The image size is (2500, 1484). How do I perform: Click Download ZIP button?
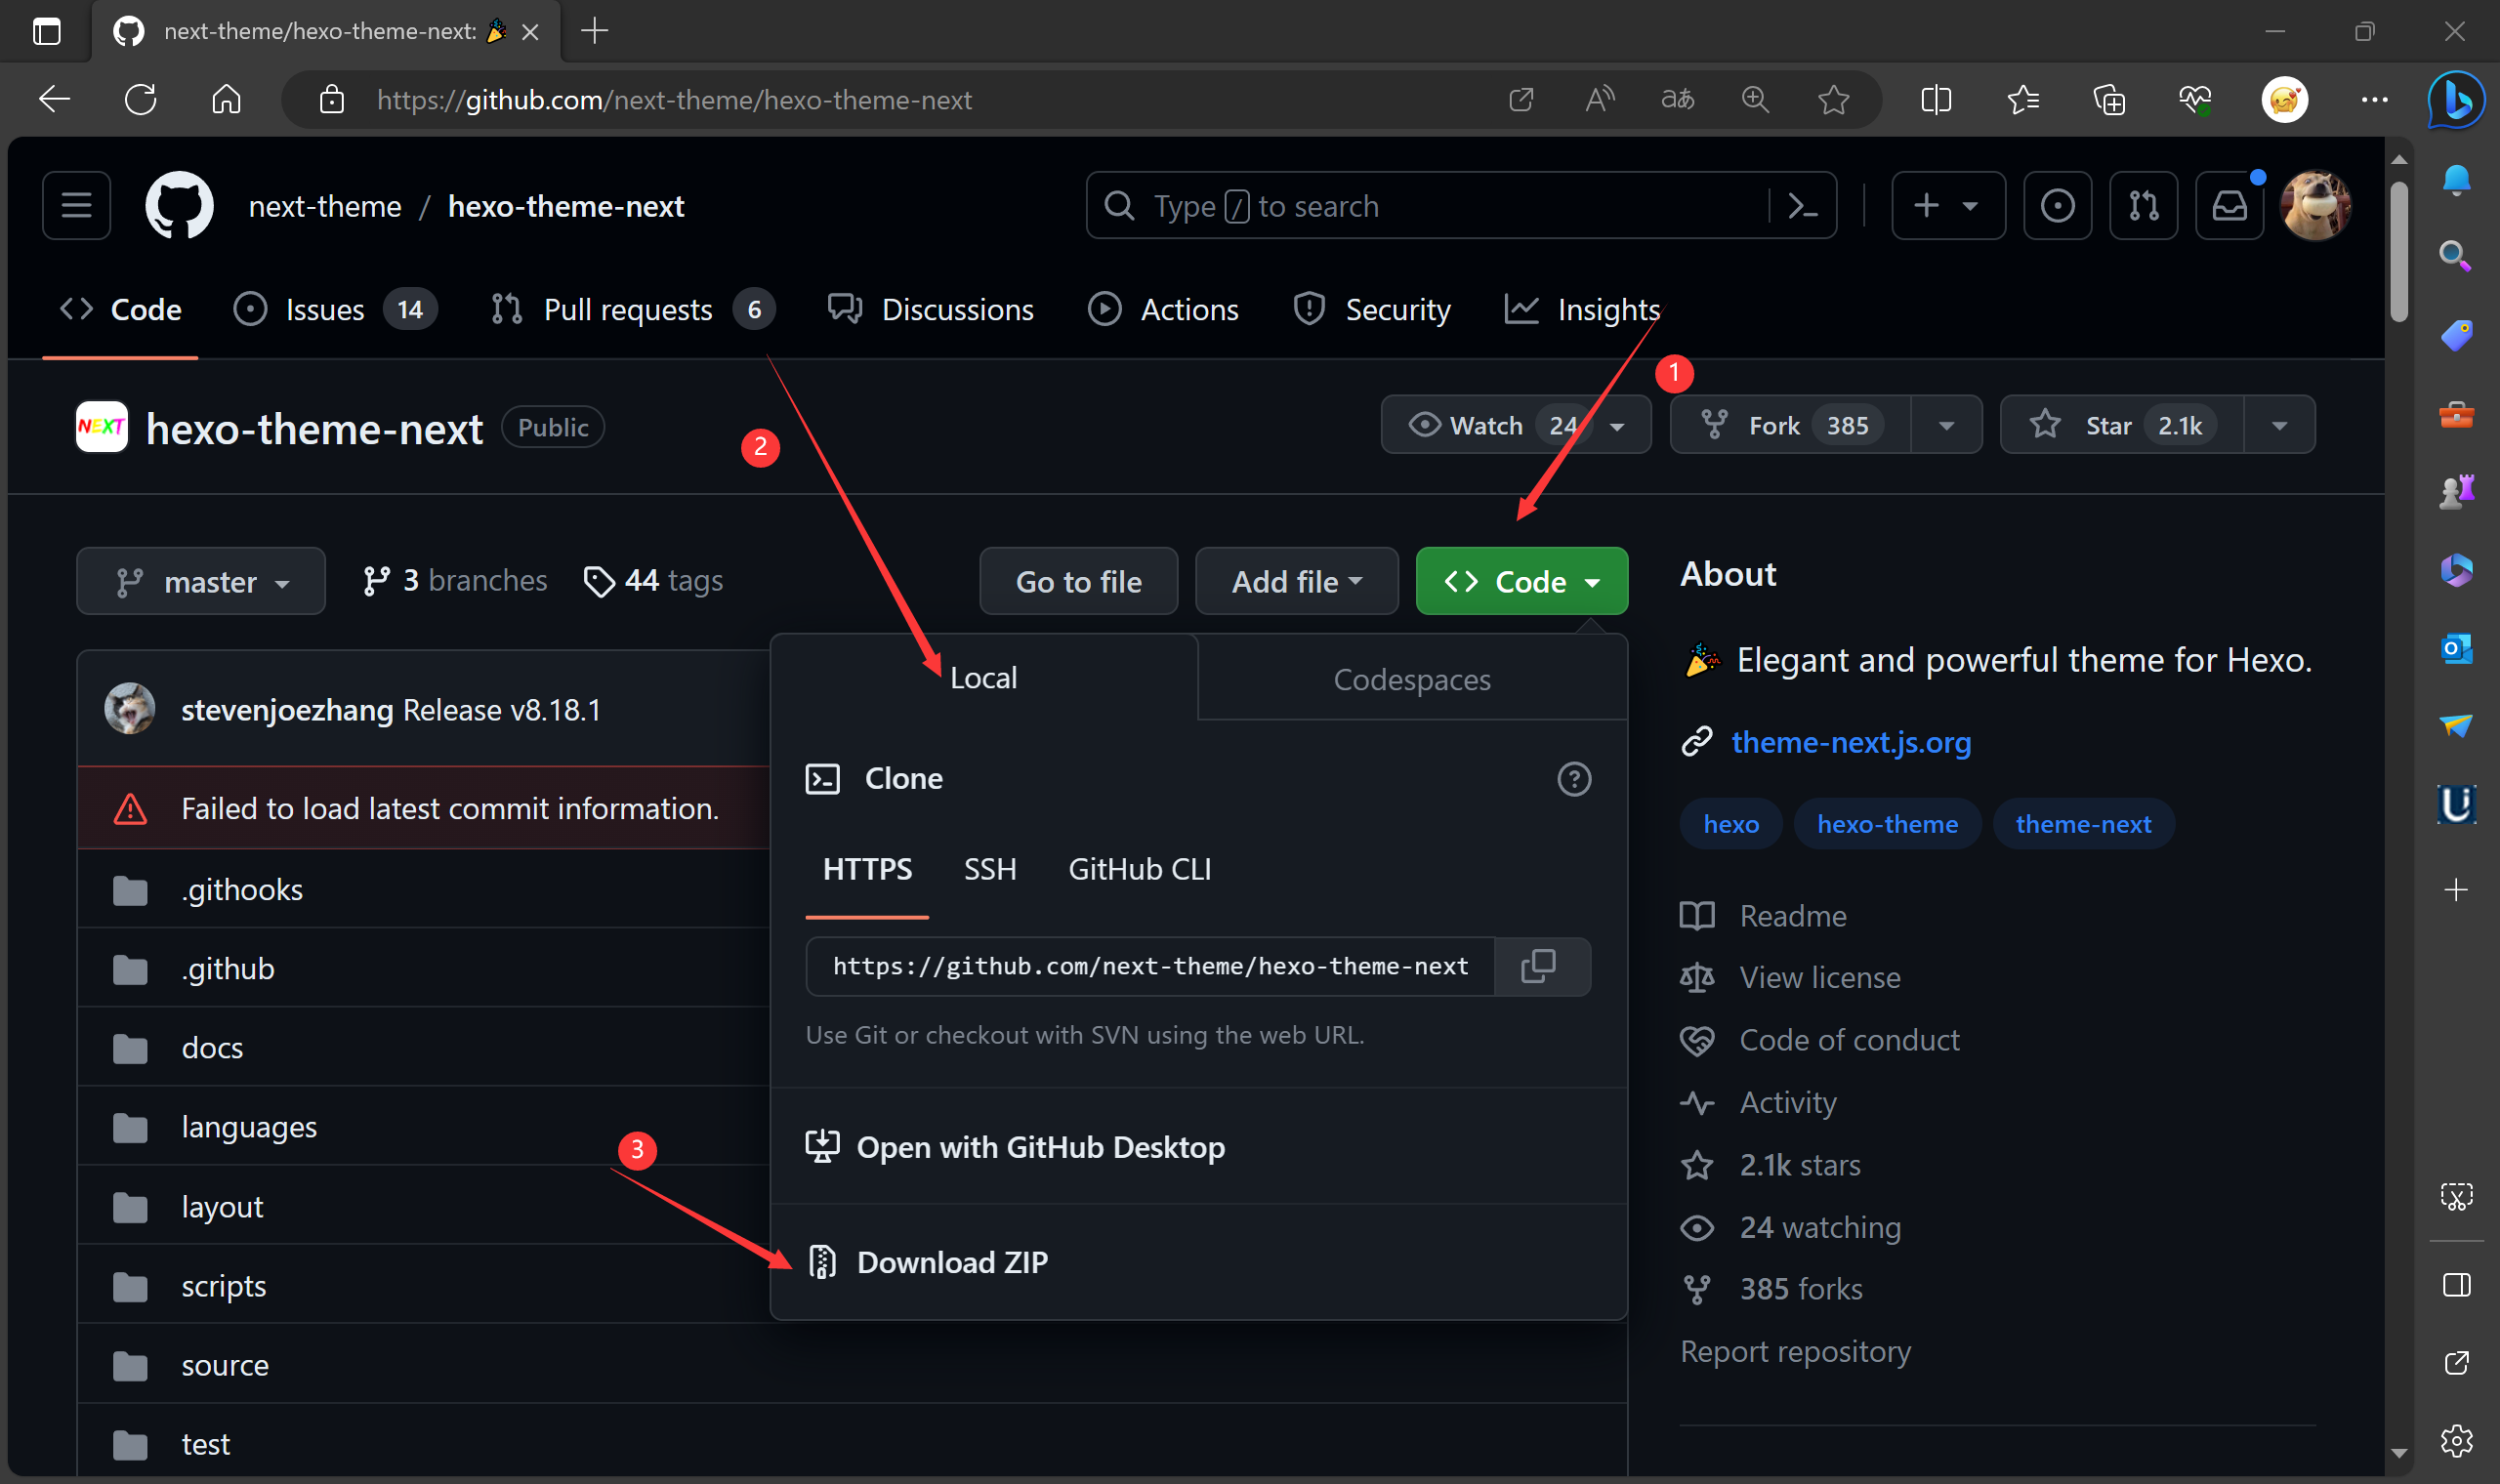(952, 1261)
